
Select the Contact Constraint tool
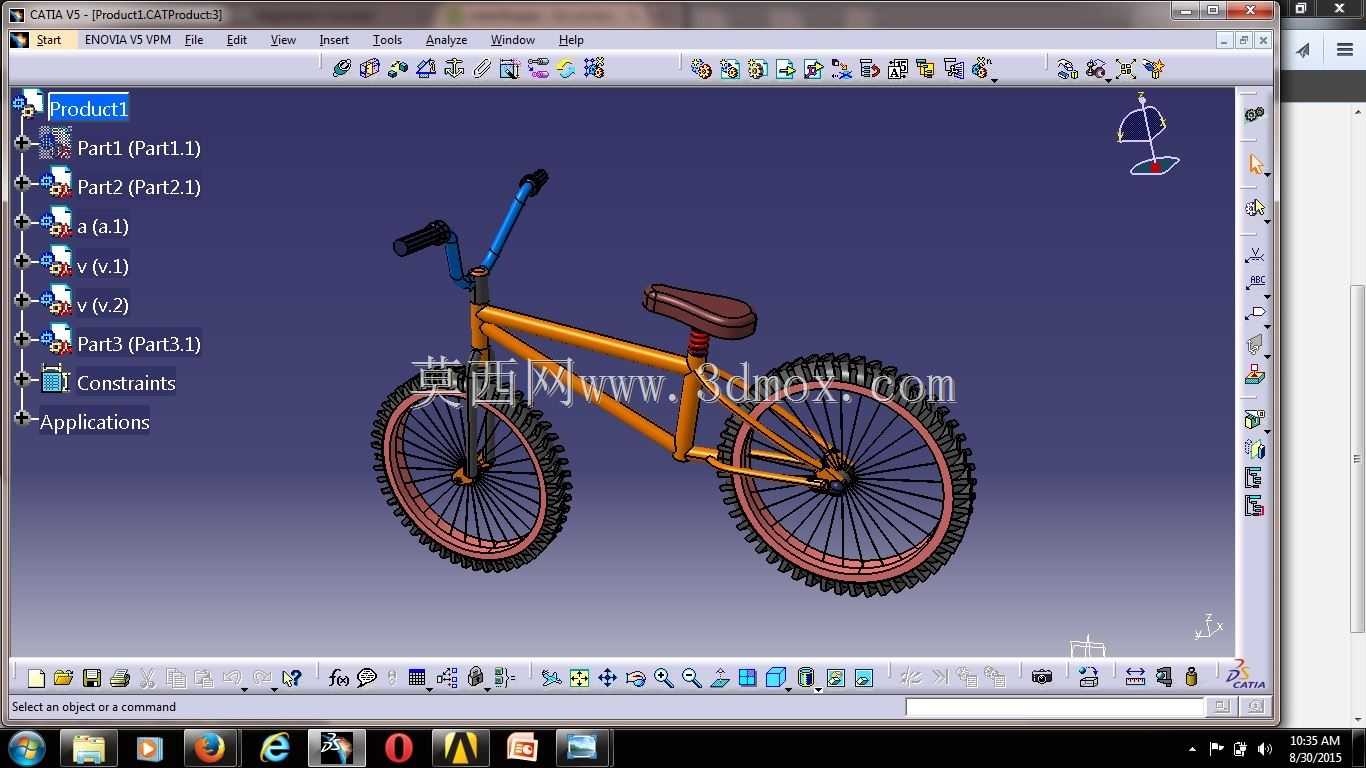pyautogui.click(x=370, y=68)
